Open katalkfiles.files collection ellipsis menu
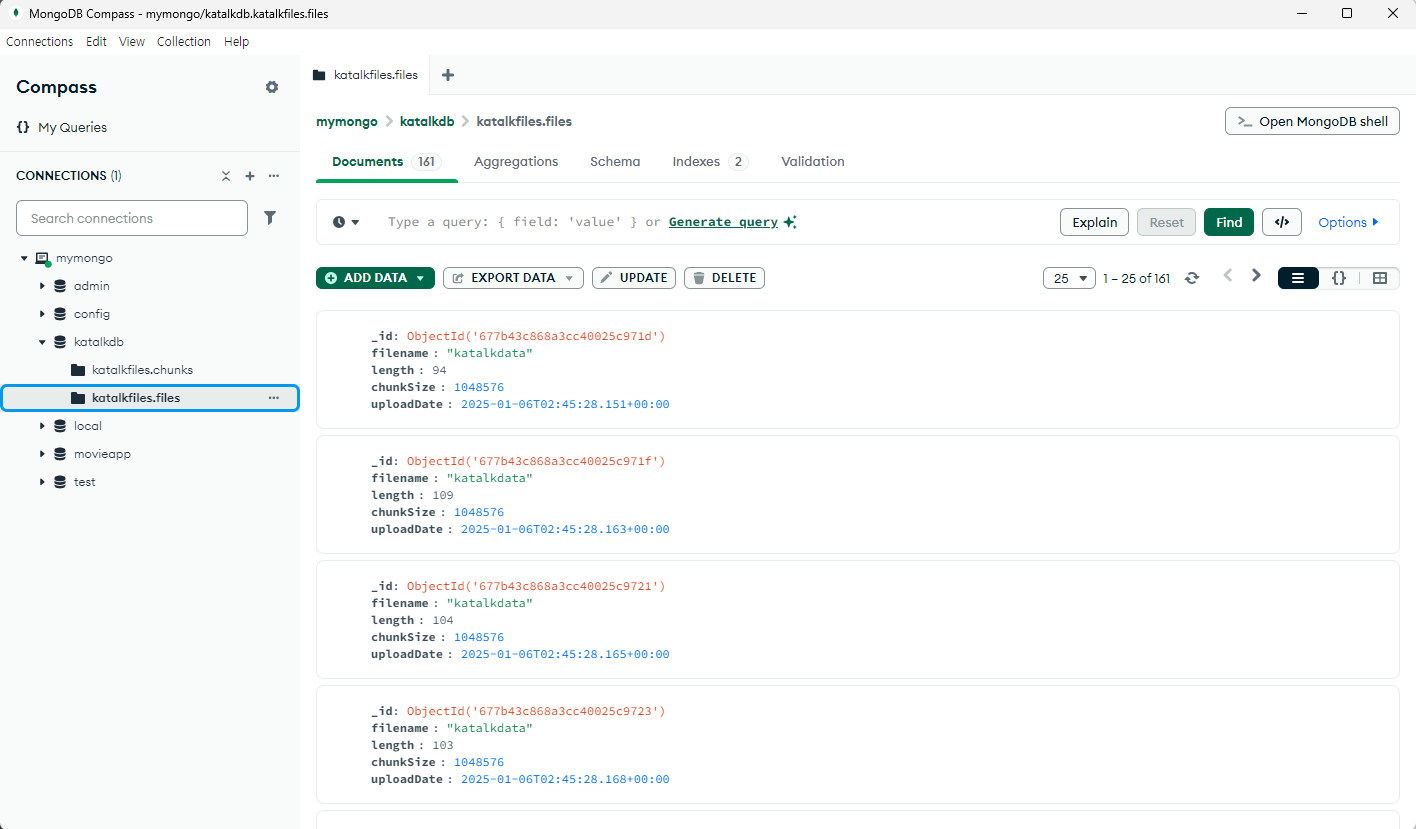 click(274, 398)
